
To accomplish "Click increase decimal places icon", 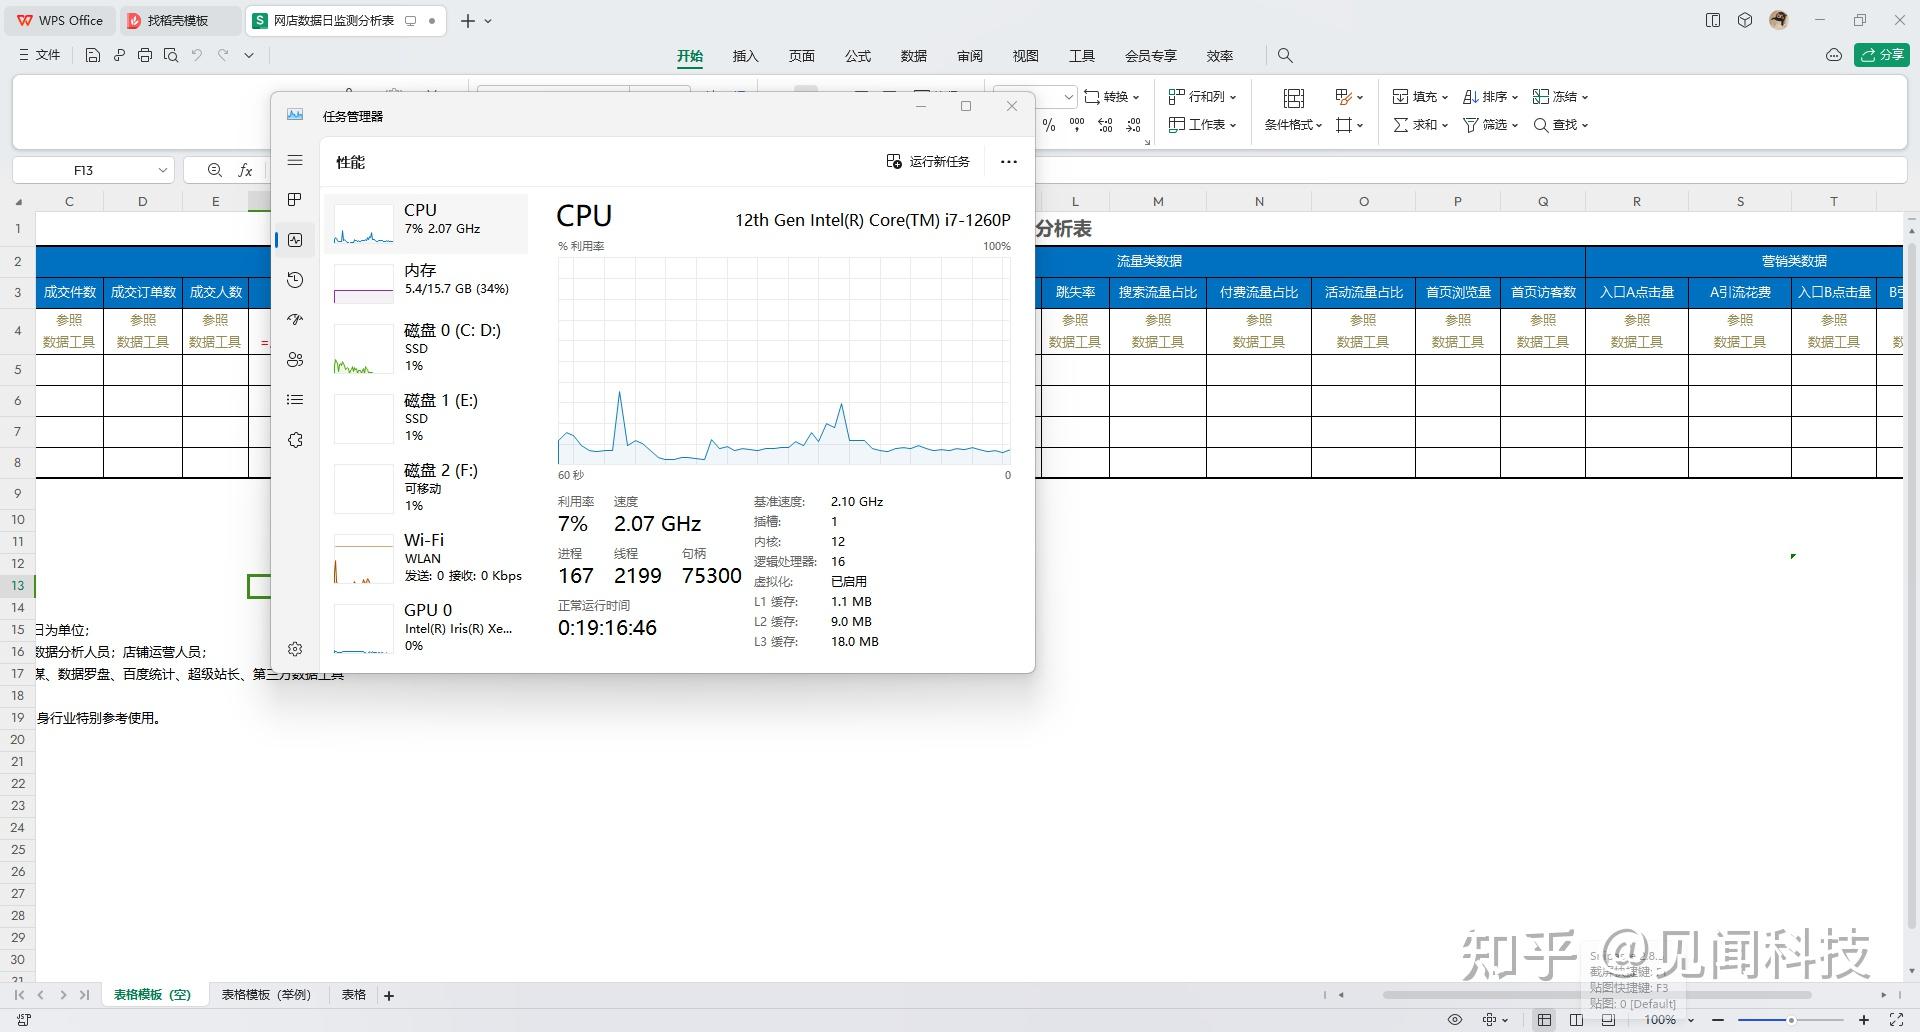I will pyautogui.click(x=1105, y=125).
